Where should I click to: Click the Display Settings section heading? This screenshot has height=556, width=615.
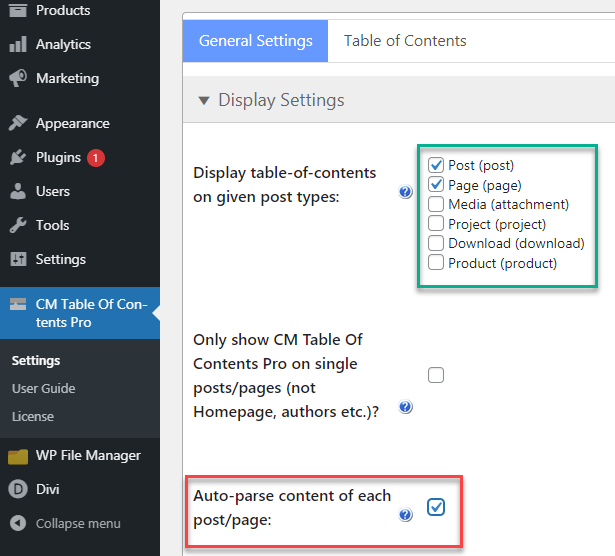281,100
